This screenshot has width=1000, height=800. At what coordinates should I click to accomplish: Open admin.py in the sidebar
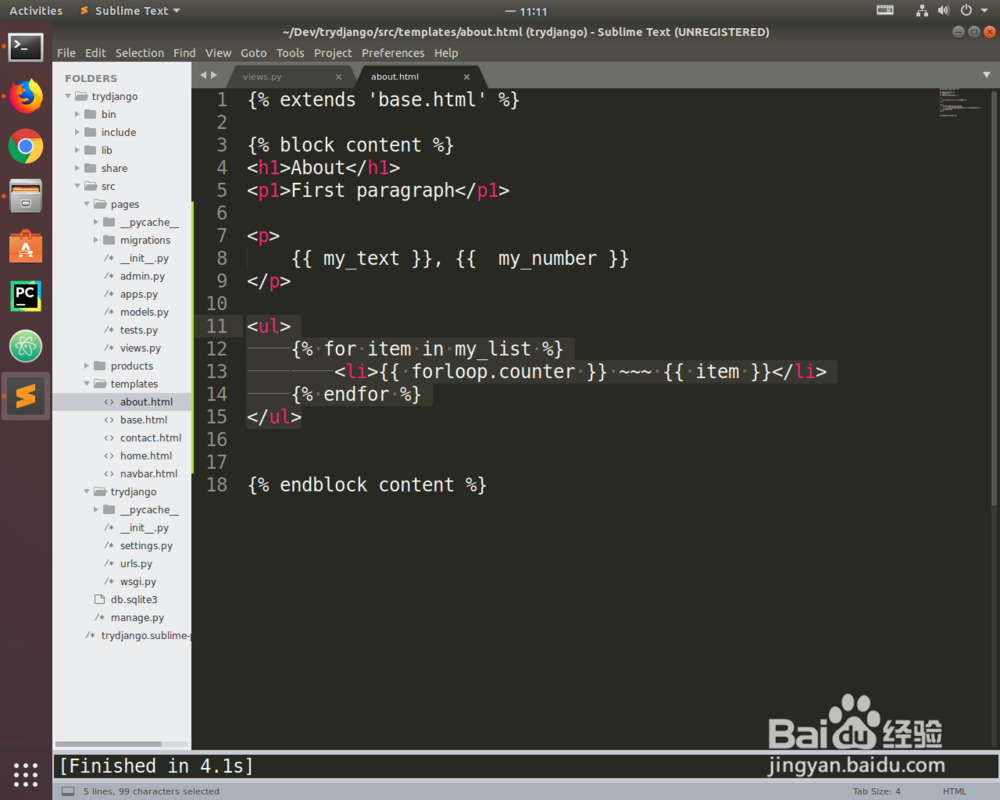coord(142,276)
